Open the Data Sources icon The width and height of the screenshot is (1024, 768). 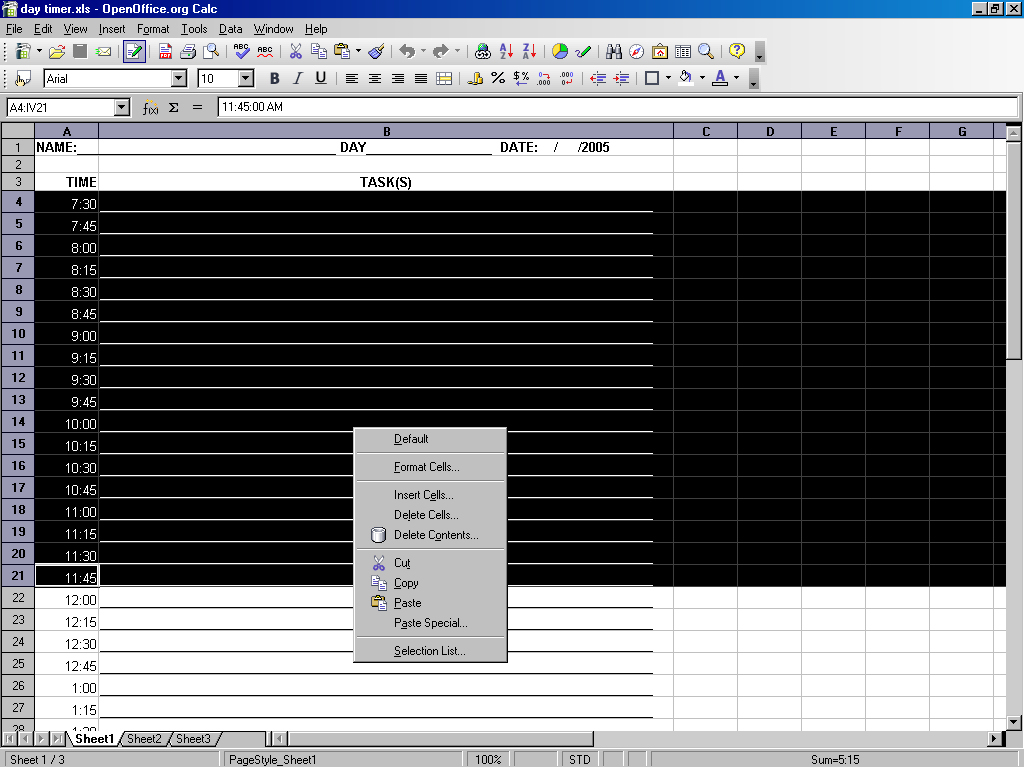click(x=682, y=52)
